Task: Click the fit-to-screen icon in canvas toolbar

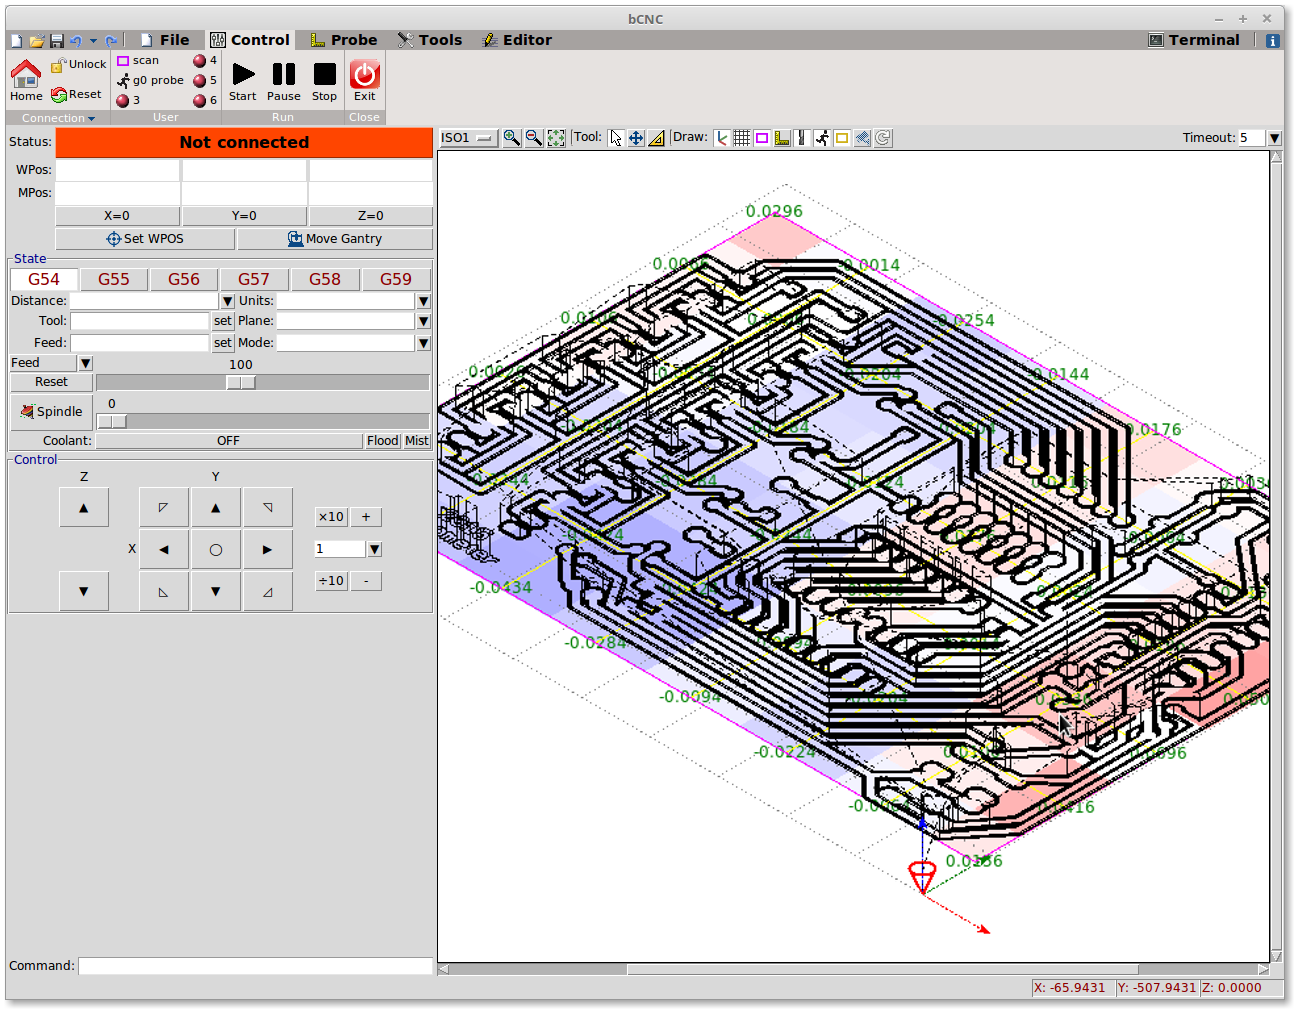Action: pos(556,138)
